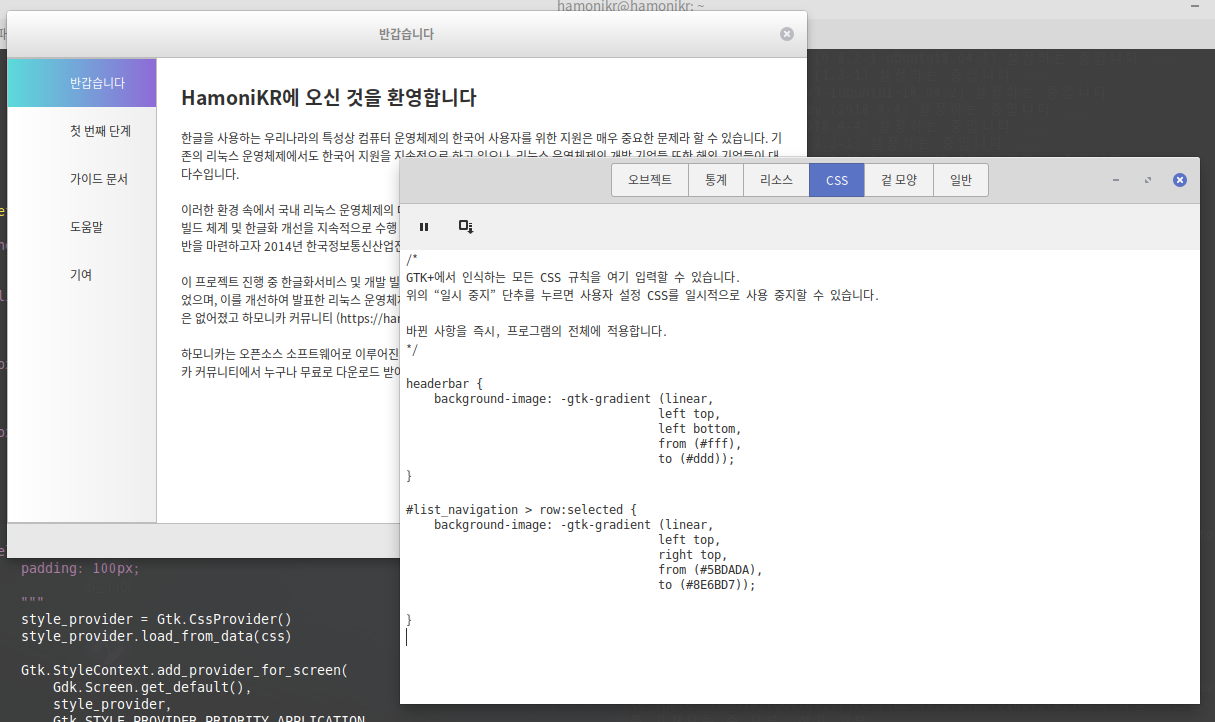The image size is (1215, 722).
Task: Switch to the 오브젝트 tab
Action: (x=650, y=181)
